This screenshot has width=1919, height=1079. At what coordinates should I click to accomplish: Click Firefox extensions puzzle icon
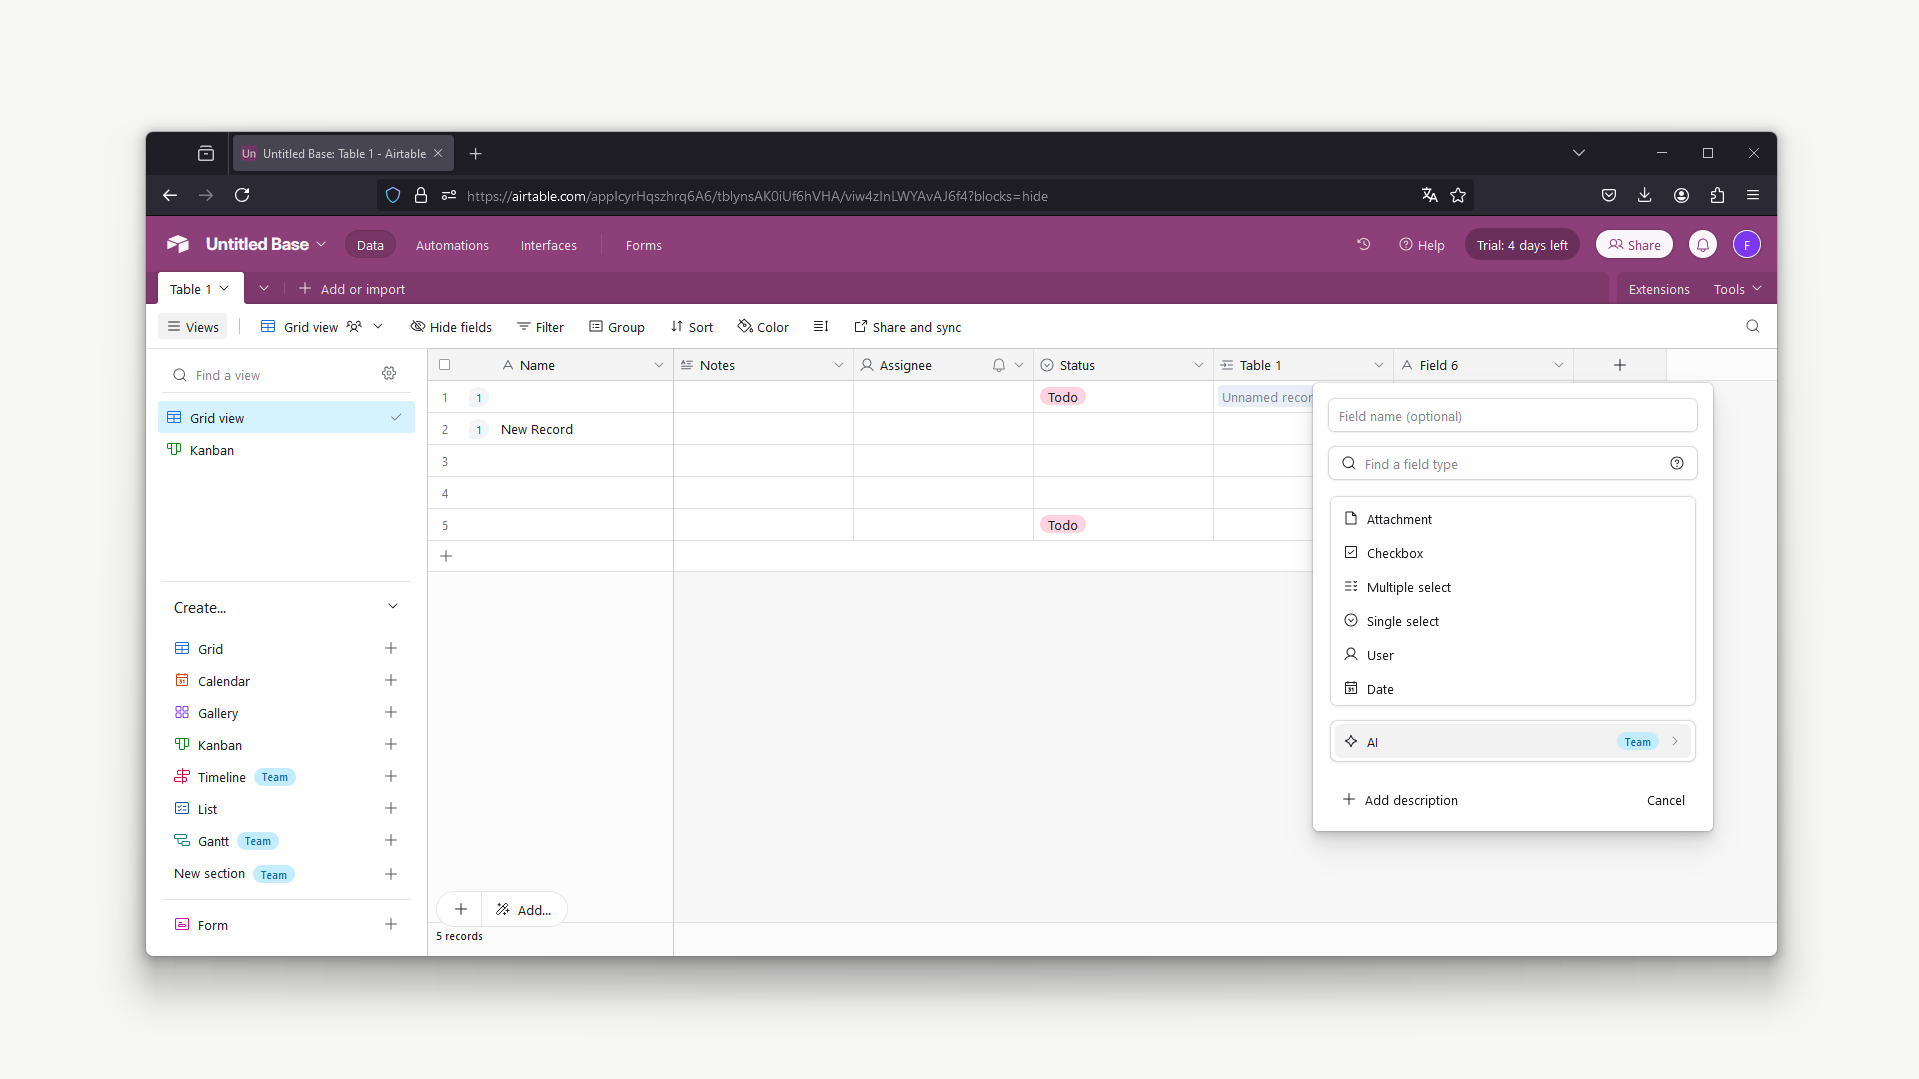[x=1717, y=195]
